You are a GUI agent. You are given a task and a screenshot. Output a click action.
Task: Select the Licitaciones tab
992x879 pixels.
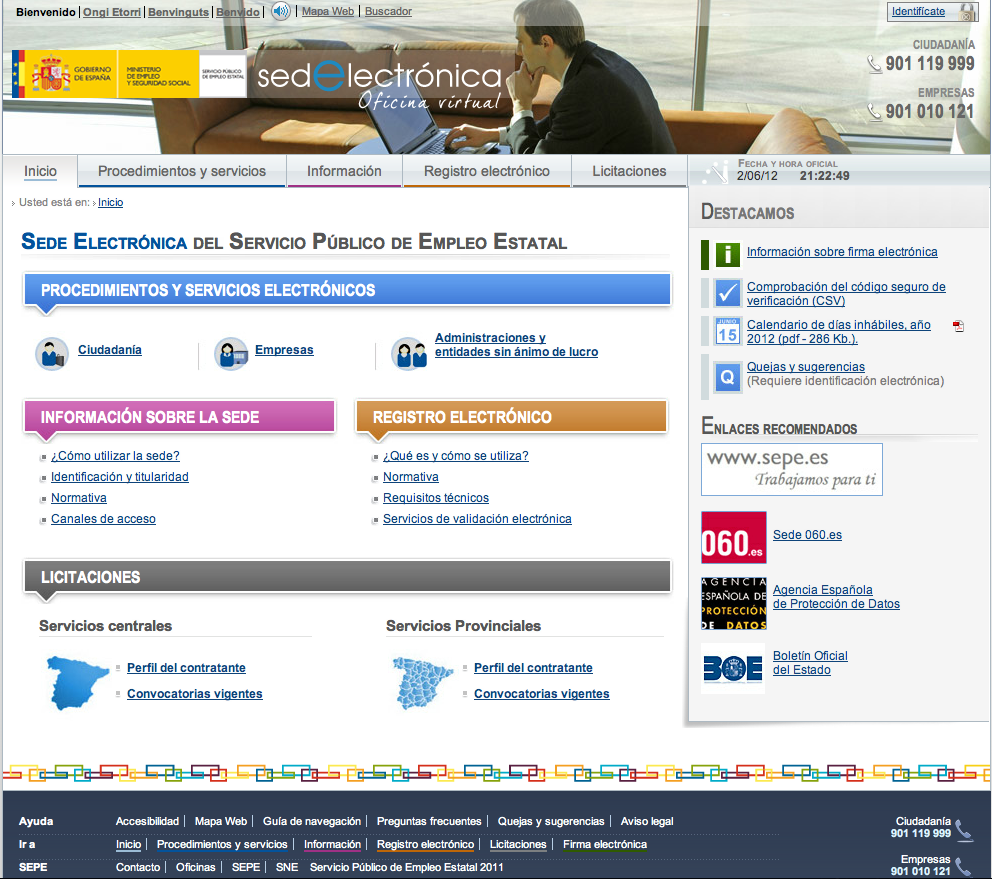tap(629, 171)
